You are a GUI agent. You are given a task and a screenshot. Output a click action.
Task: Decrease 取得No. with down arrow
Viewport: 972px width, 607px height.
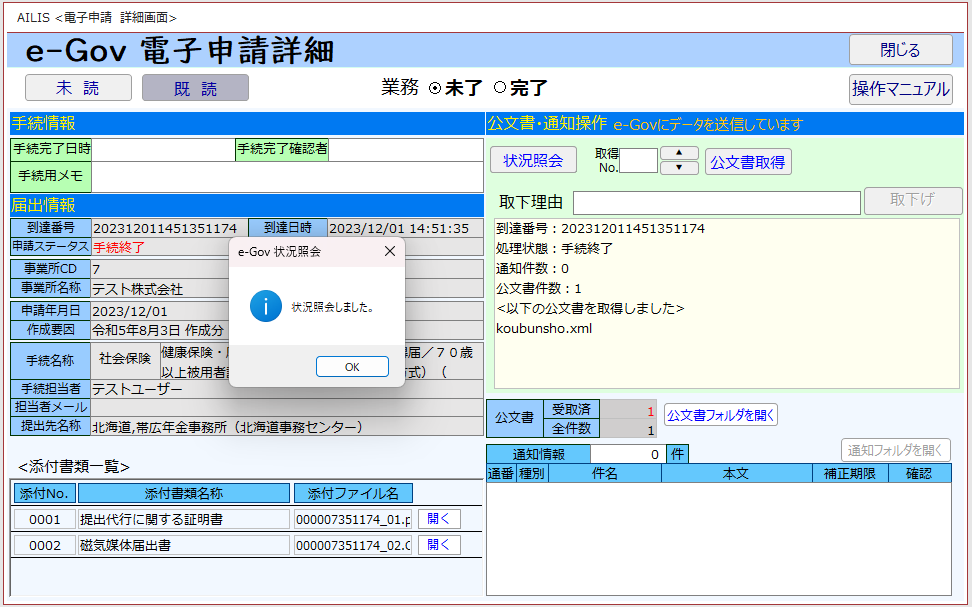pos(680,168)
